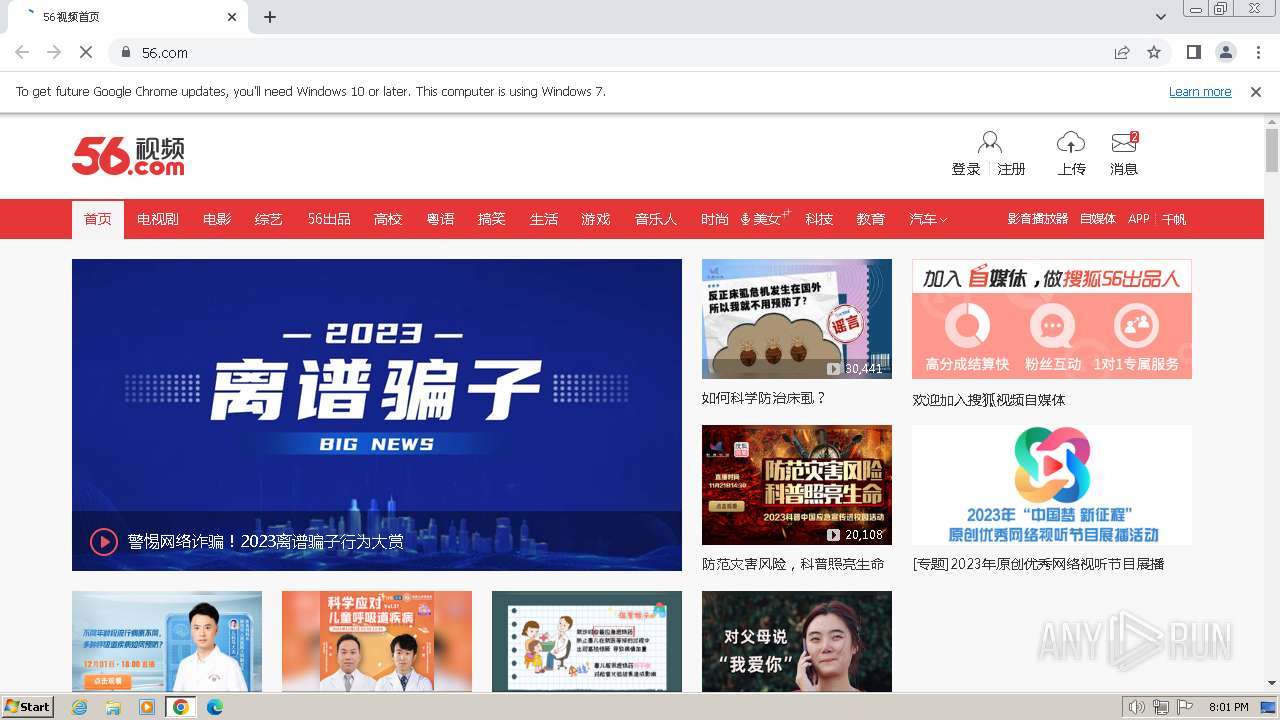Open File Explorer from the taskbar
The width and height of the screenshot is (1280, 720).
pos(113,707)
